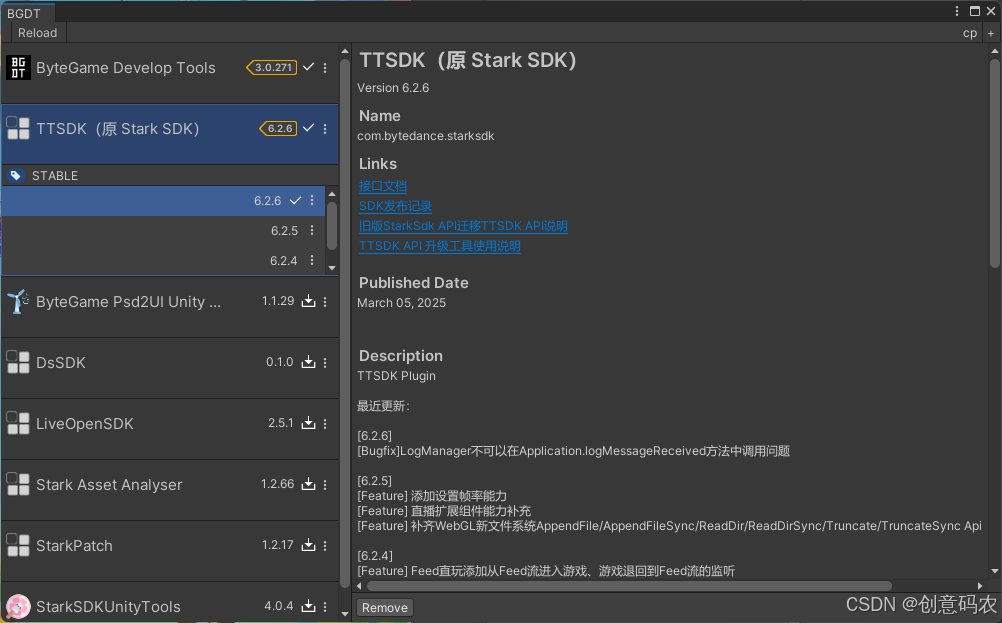The height and width of the screenshot is (623, 1002).
Task: Select version 6.2.5 in the STABLE list
Action: tap(164, 231)
